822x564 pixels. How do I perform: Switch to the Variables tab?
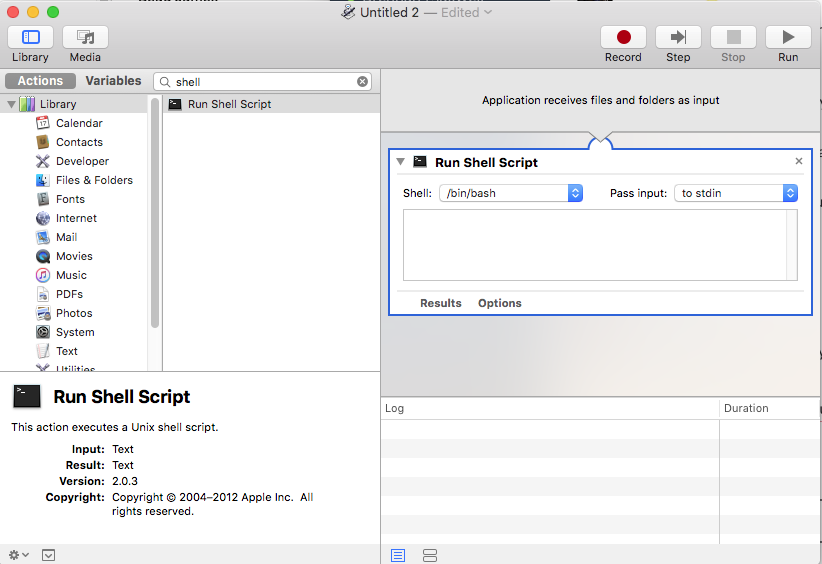click(x=113, y=81)
